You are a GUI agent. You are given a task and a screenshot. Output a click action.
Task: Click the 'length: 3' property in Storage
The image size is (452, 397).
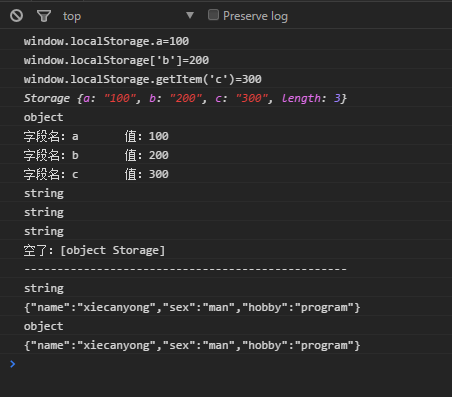tap(311, 98)
